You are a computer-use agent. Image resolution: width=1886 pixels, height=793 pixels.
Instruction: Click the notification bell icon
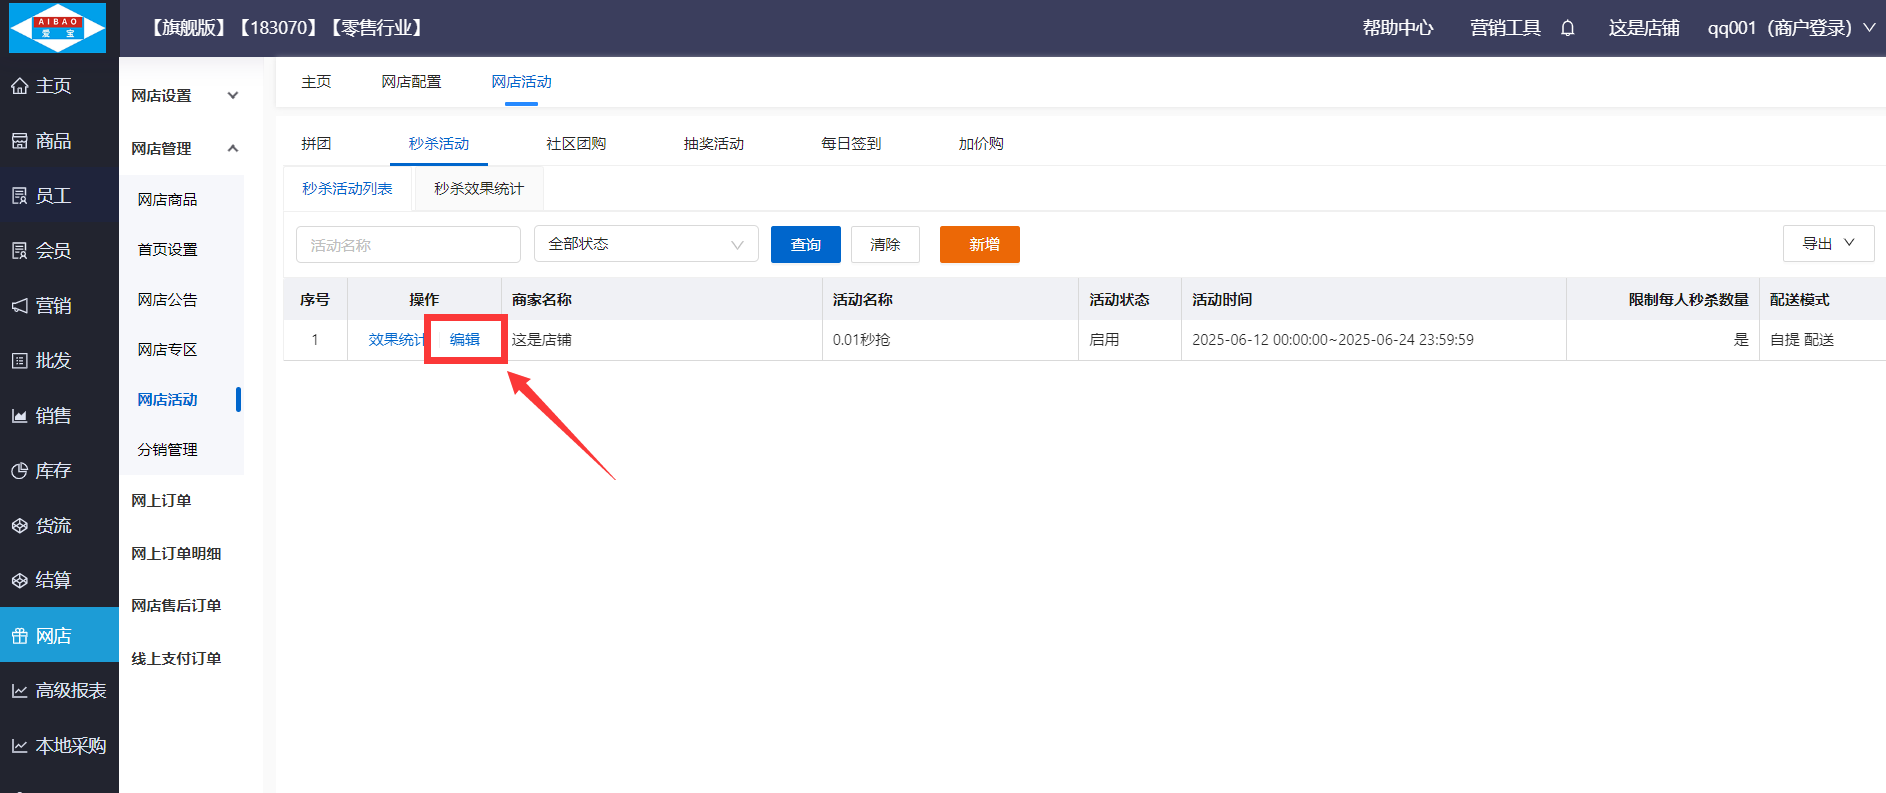pyautogui.click(x=1567, y=28)
